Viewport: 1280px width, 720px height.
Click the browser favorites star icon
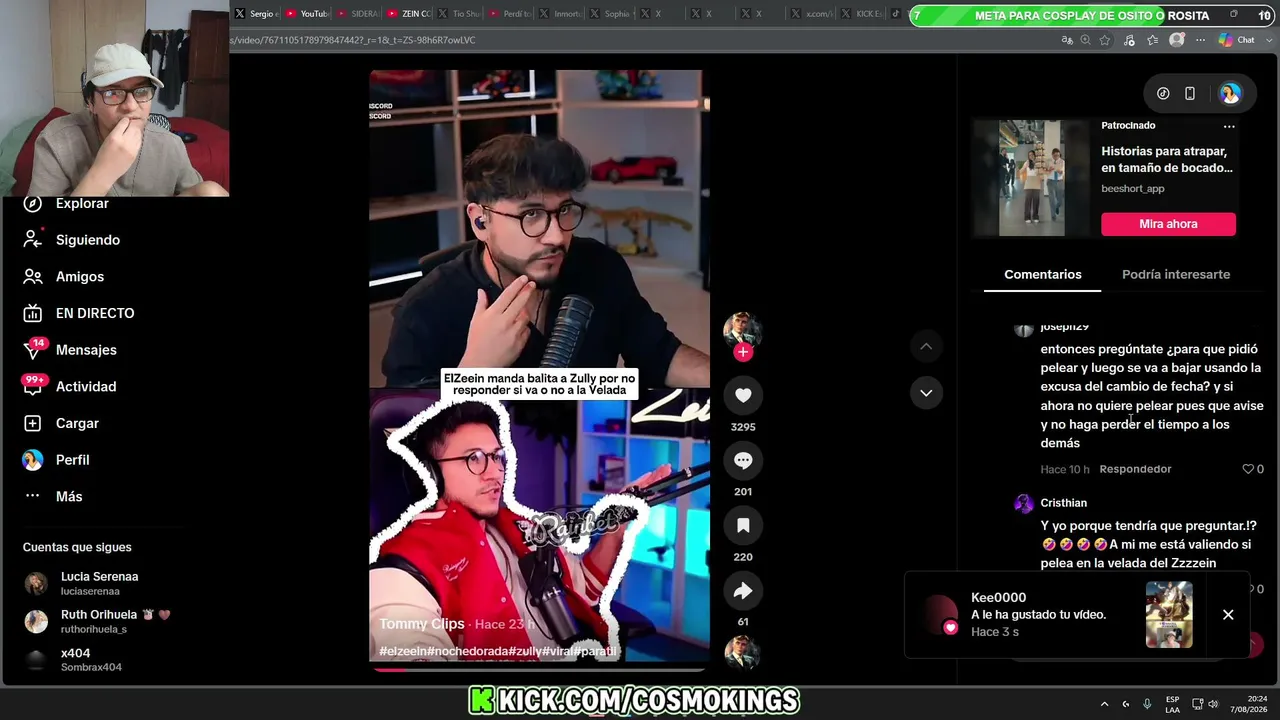point(1105,40)
